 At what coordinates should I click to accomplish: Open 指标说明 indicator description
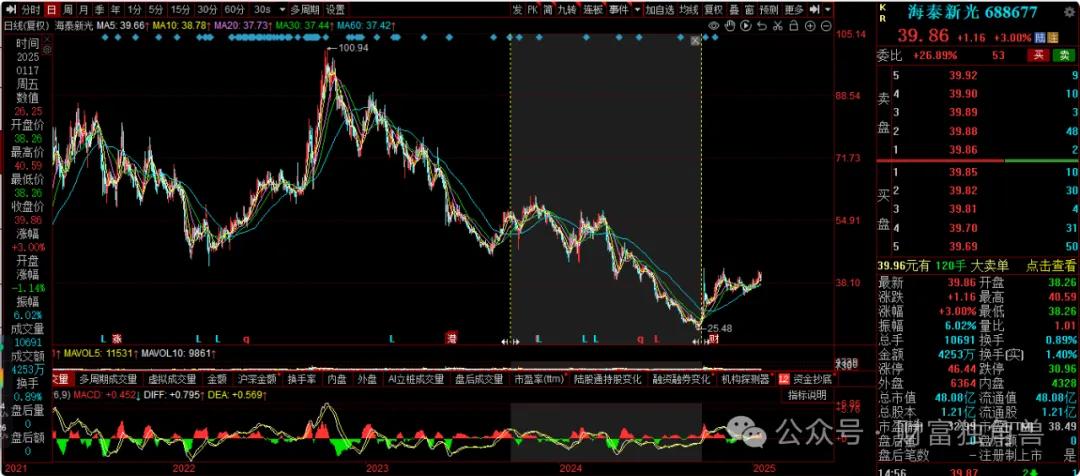pyautogui.click(x=807, y=395)
